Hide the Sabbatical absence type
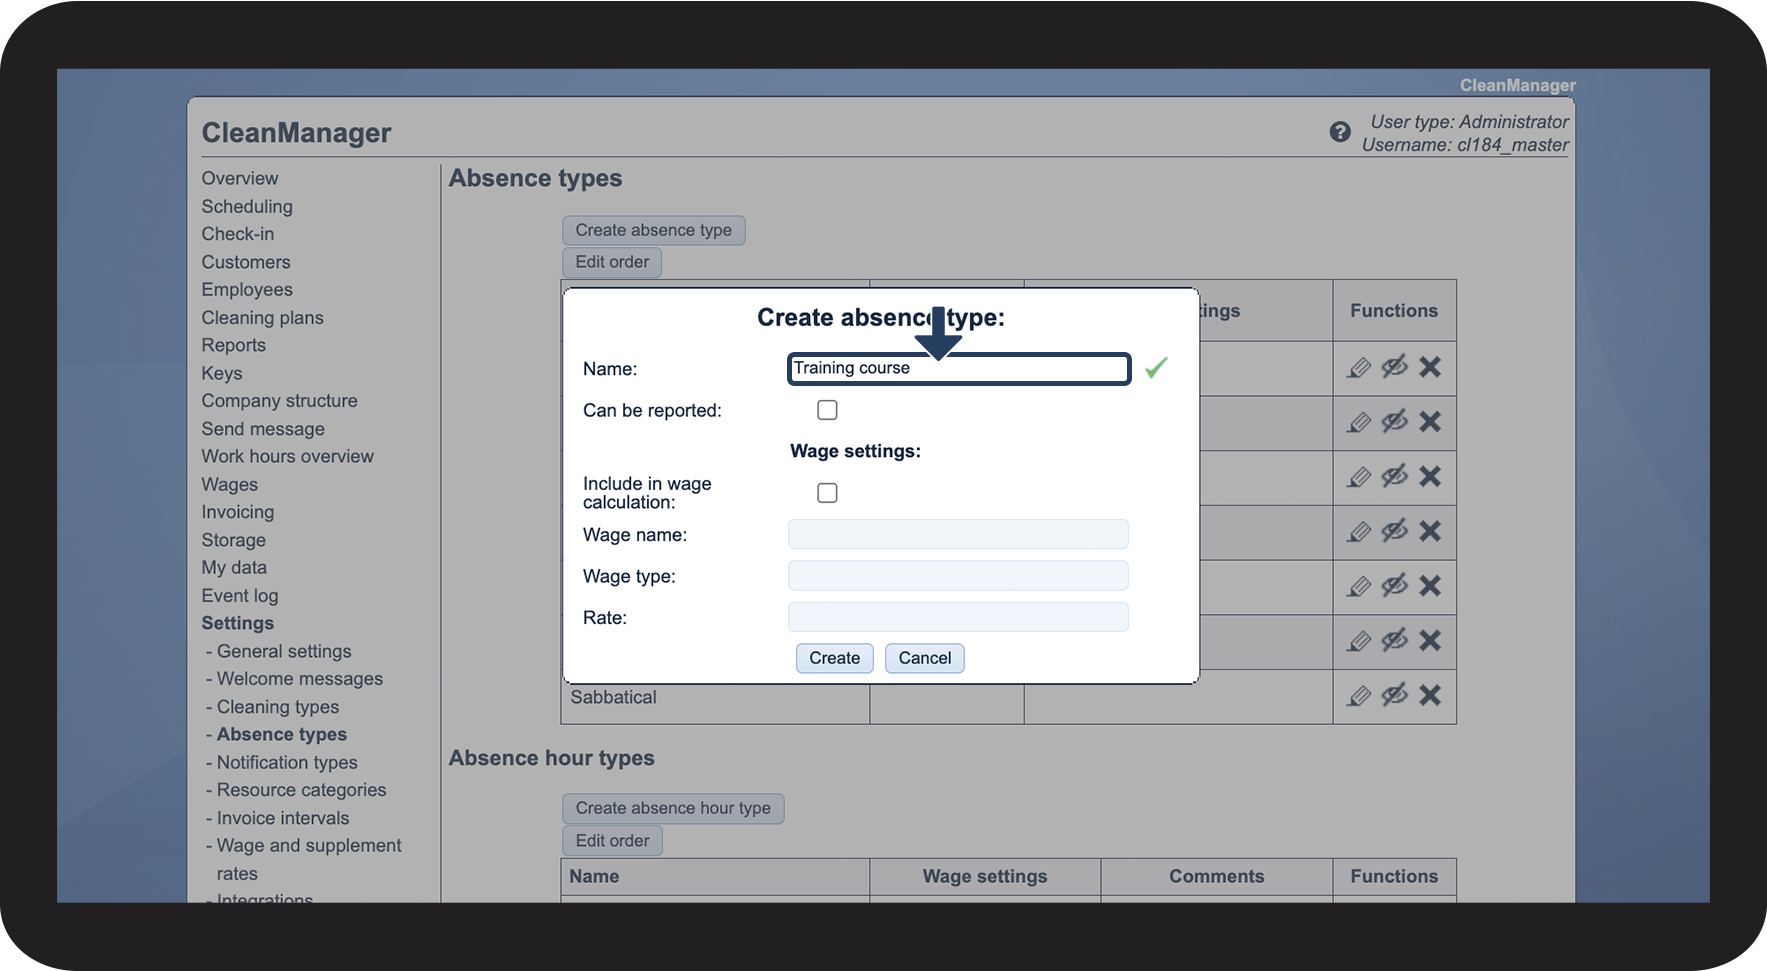 1394,695
